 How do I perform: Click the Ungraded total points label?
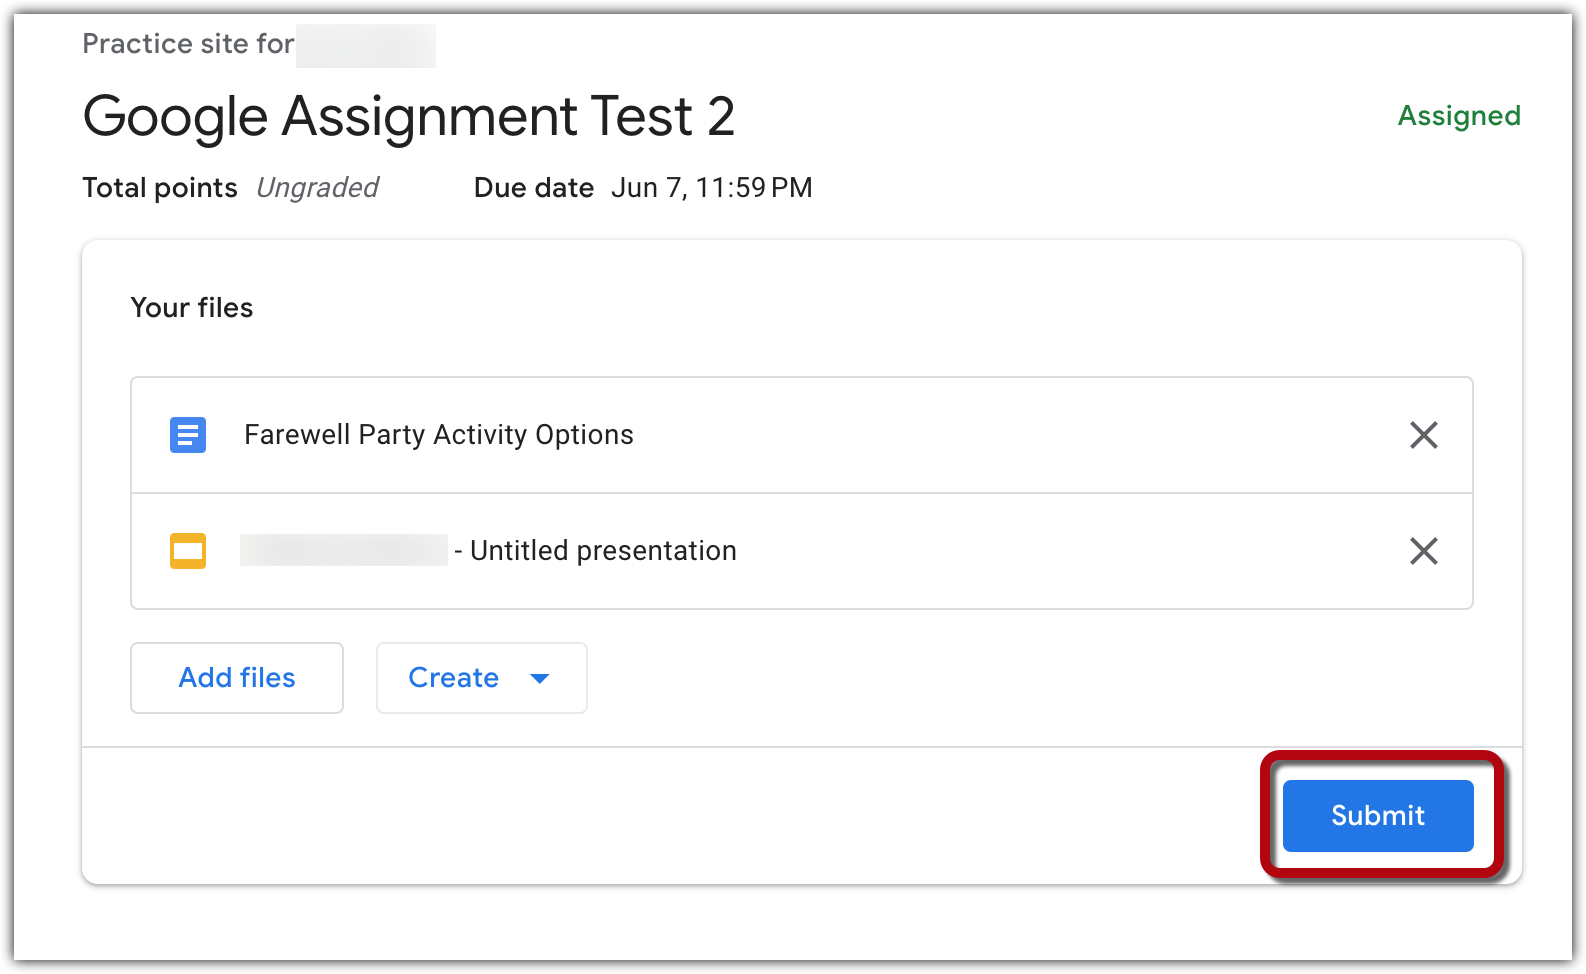coord(317,187)
